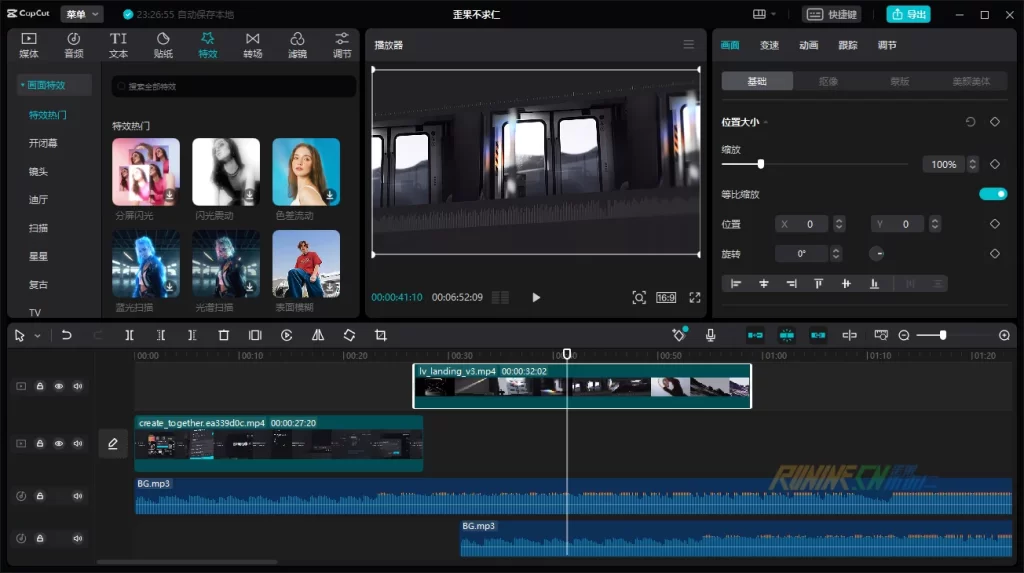Click the split clip tool in timeline toolbar
This screenshot has width=1024, height=573.
[x=129, y=336]
